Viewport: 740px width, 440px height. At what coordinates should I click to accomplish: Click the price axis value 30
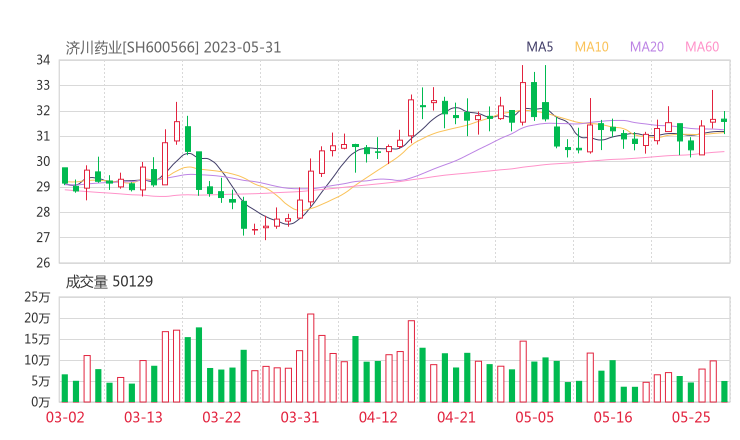43,161
